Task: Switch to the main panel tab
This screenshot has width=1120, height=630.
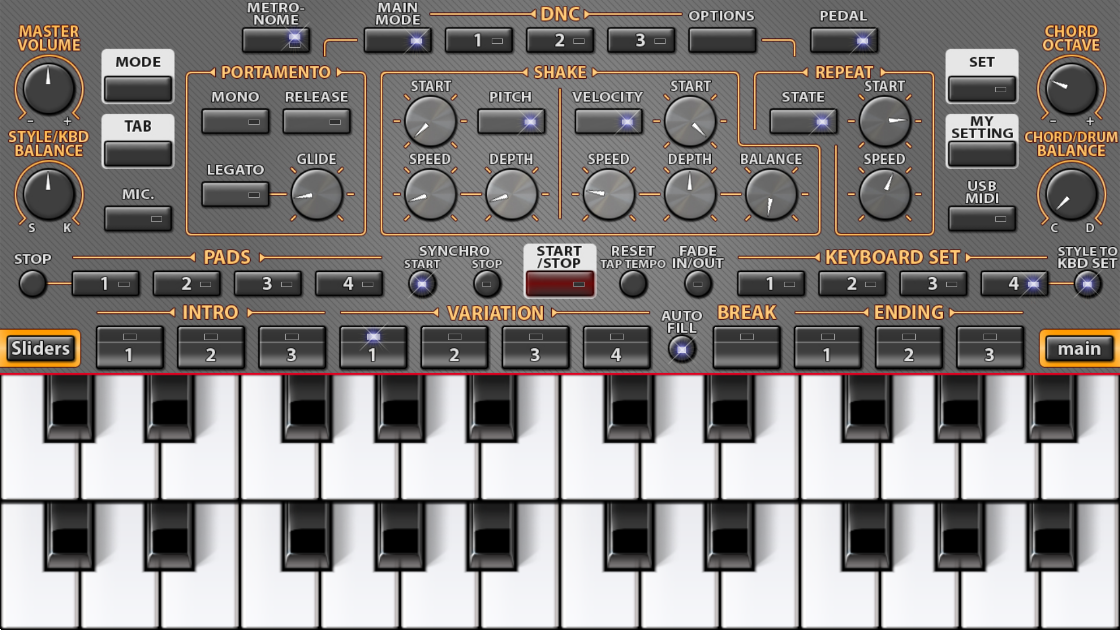Action: click(1079, 348)
